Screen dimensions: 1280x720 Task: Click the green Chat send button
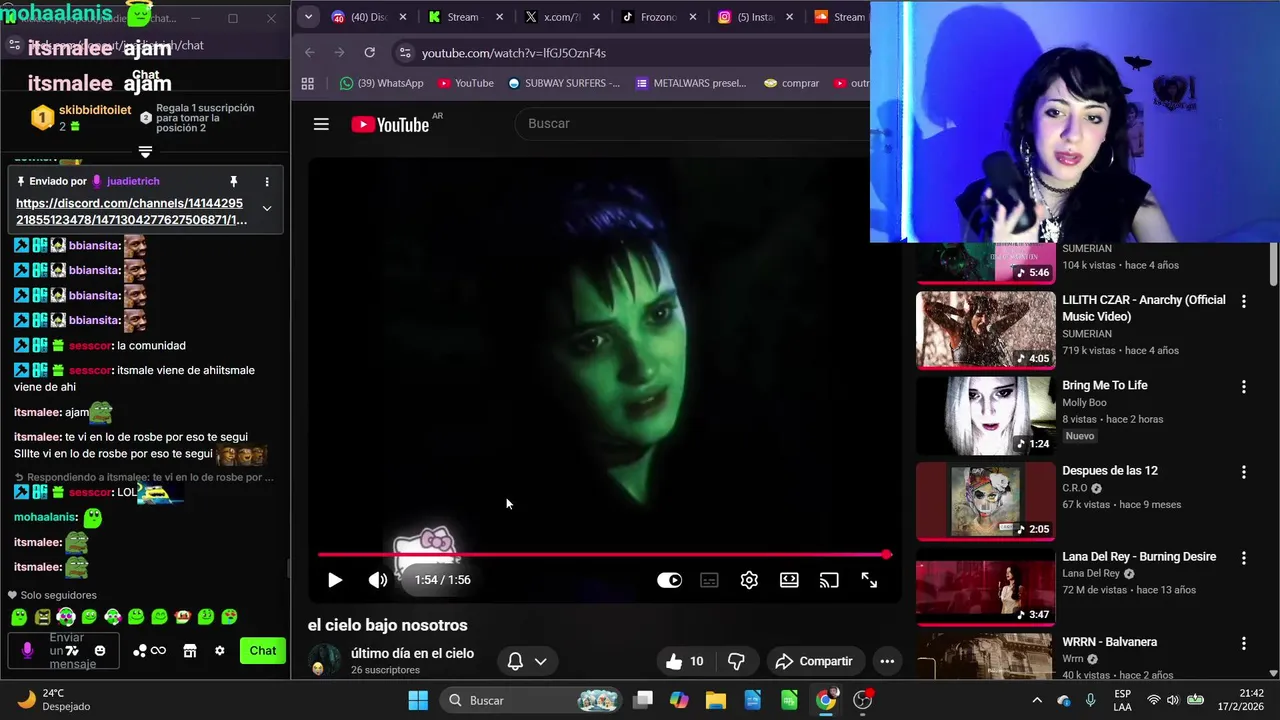(x=263, y=650)
